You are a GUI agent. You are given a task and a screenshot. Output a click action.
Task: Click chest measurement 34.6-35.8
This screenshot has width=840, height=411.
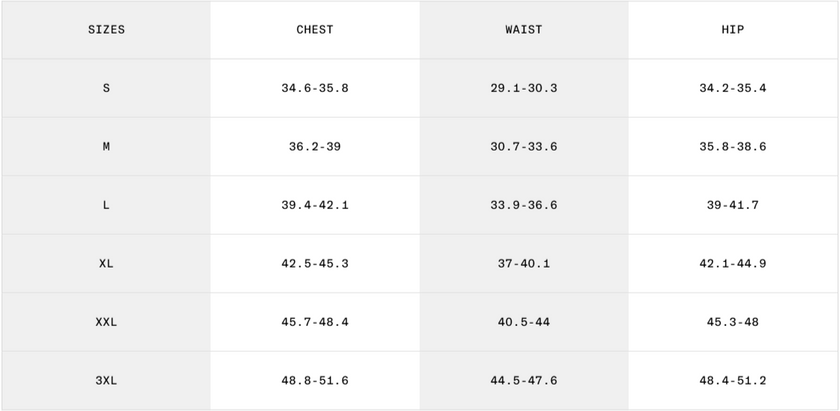pos(315,88)
